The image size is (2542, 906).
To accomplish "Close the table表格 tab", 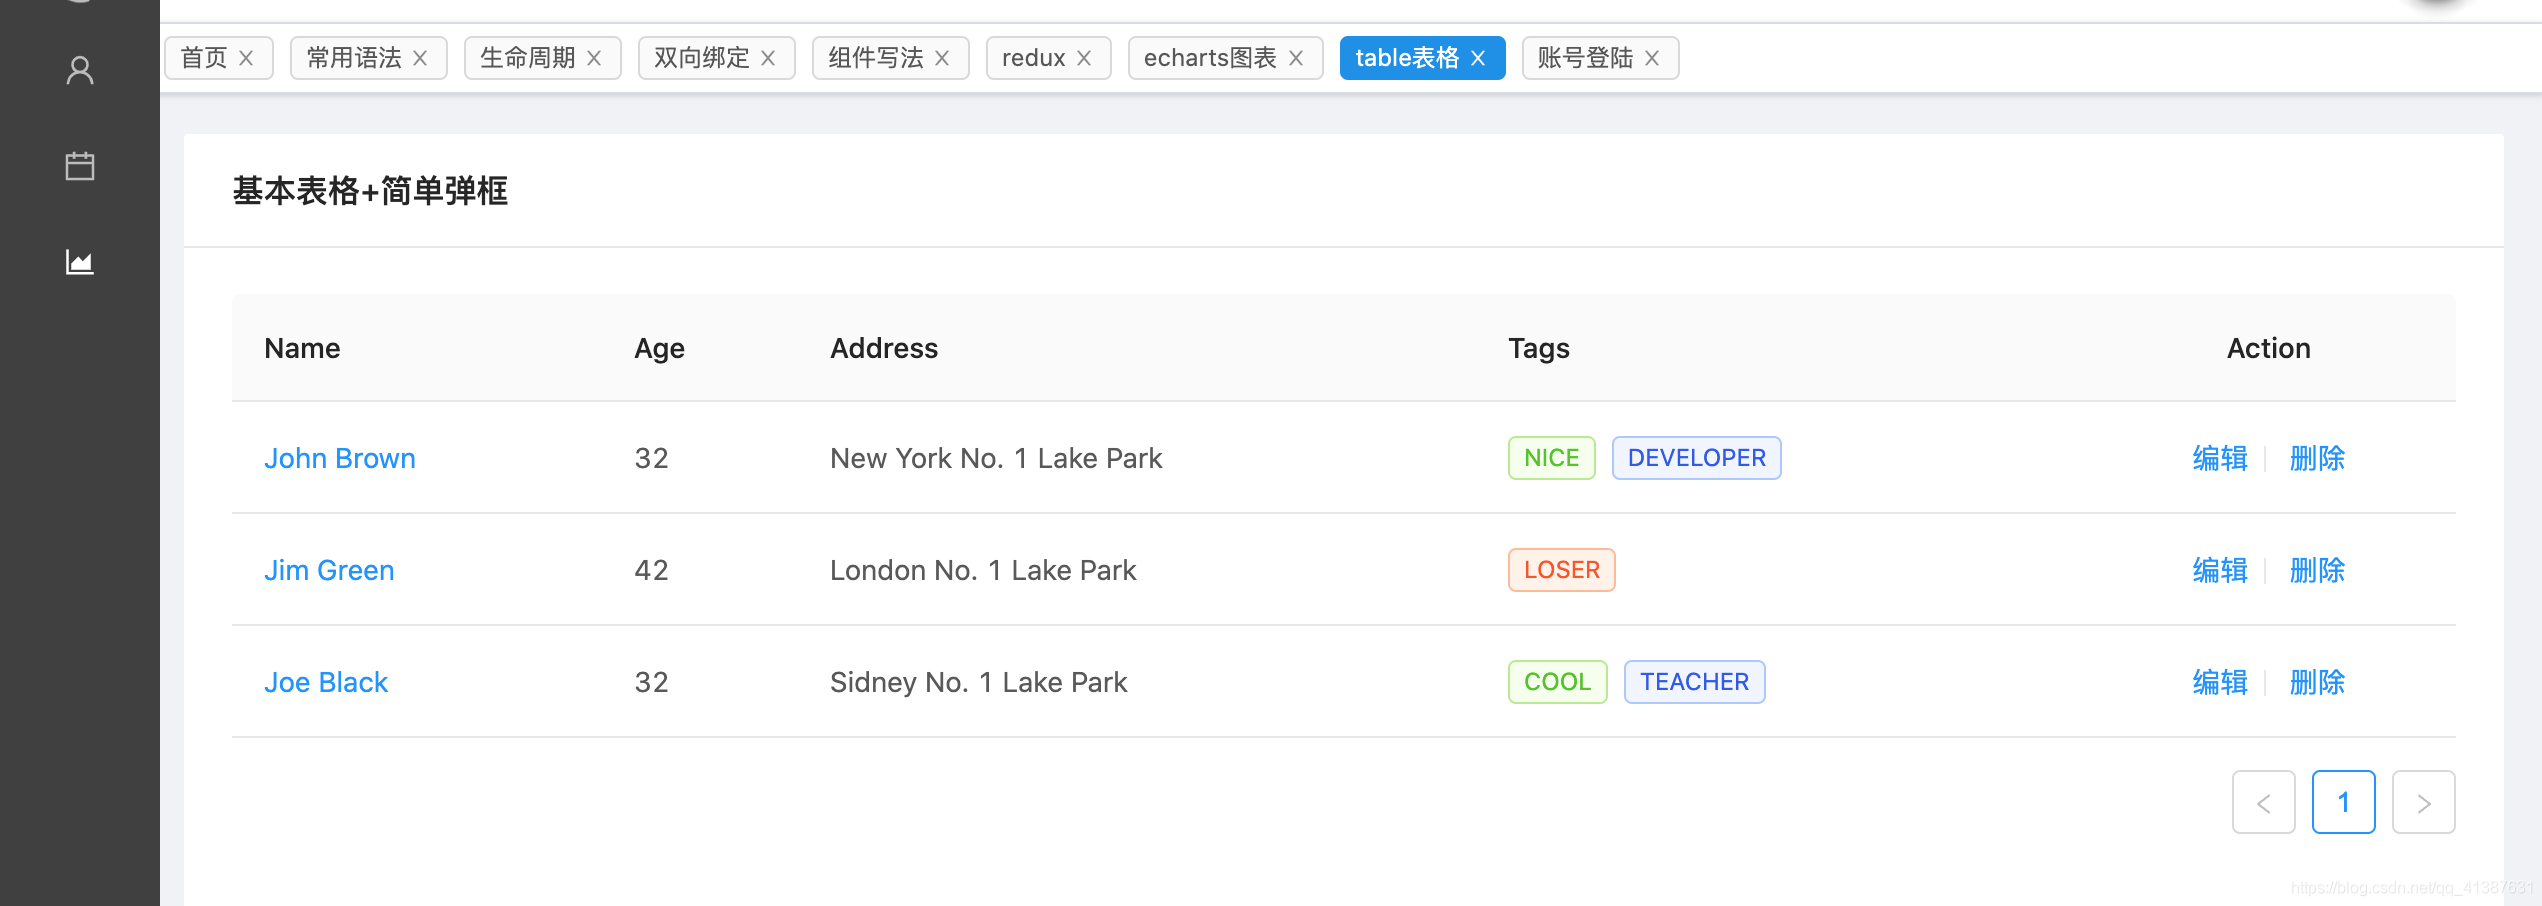I will pos(1479,57).
